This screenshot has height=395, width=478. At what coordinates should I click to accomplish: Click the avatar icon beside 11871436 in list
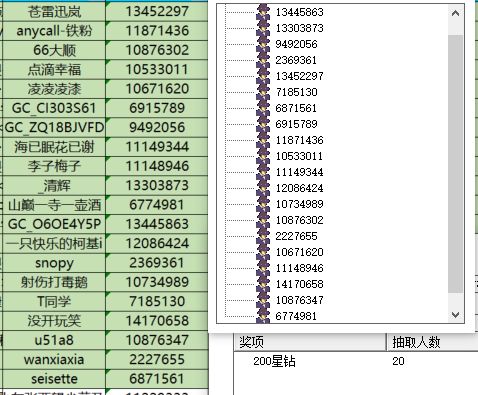pos(263,140)
